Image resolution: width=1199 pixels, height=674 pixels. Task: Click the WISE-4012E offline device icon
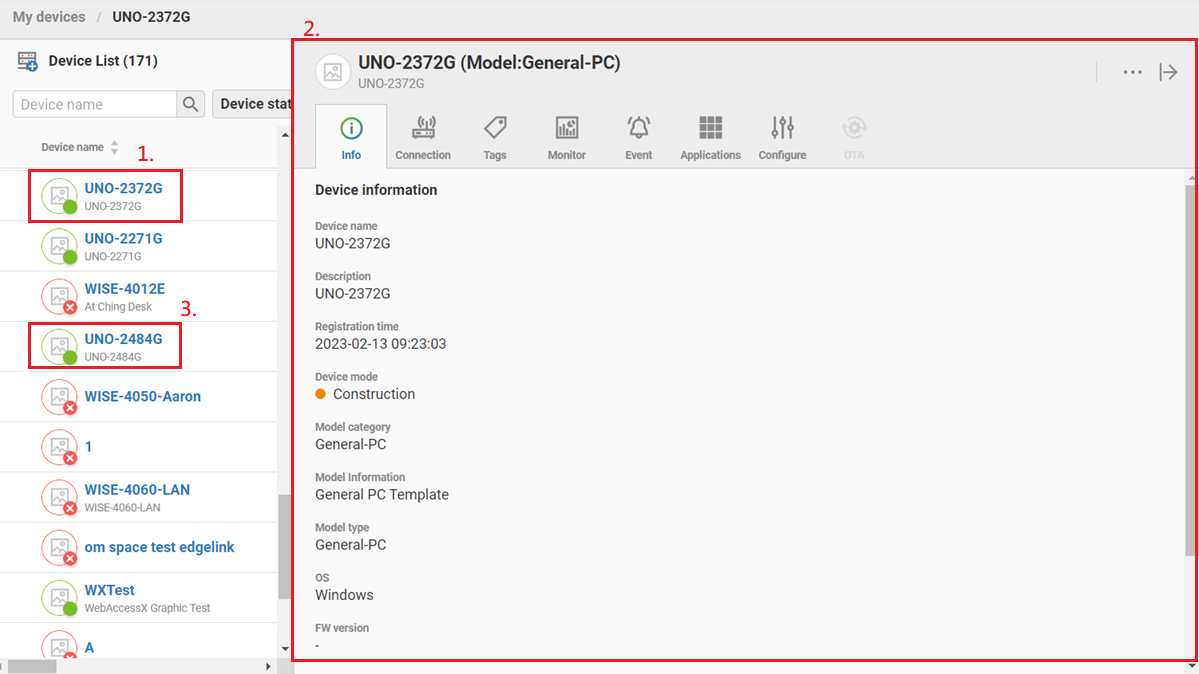click(x=59, y=297)
